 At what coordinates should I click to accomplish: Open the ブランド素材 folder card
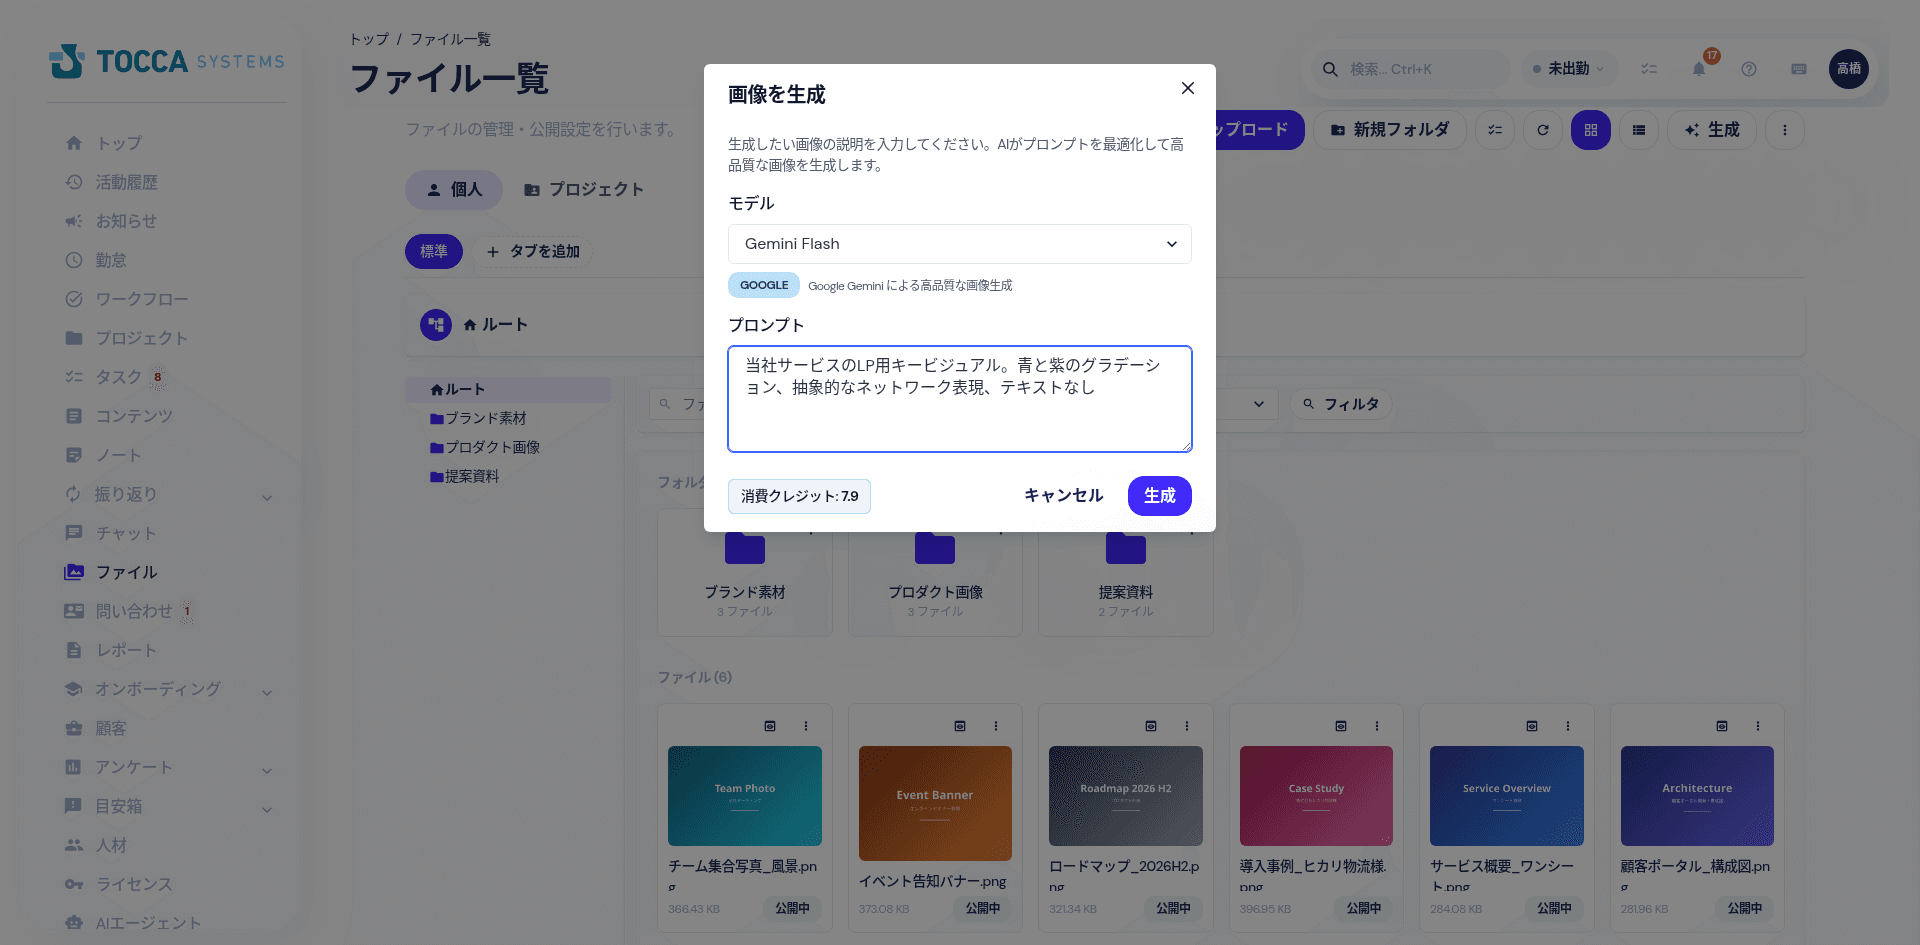[745, 573]
